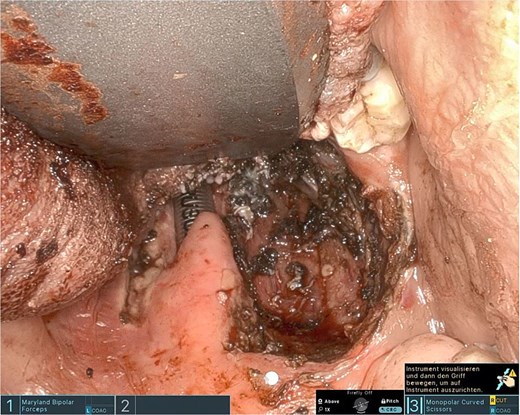The image size is (520, 415).
Task: Click the Pitch lock label
Action: click(392, 401)
